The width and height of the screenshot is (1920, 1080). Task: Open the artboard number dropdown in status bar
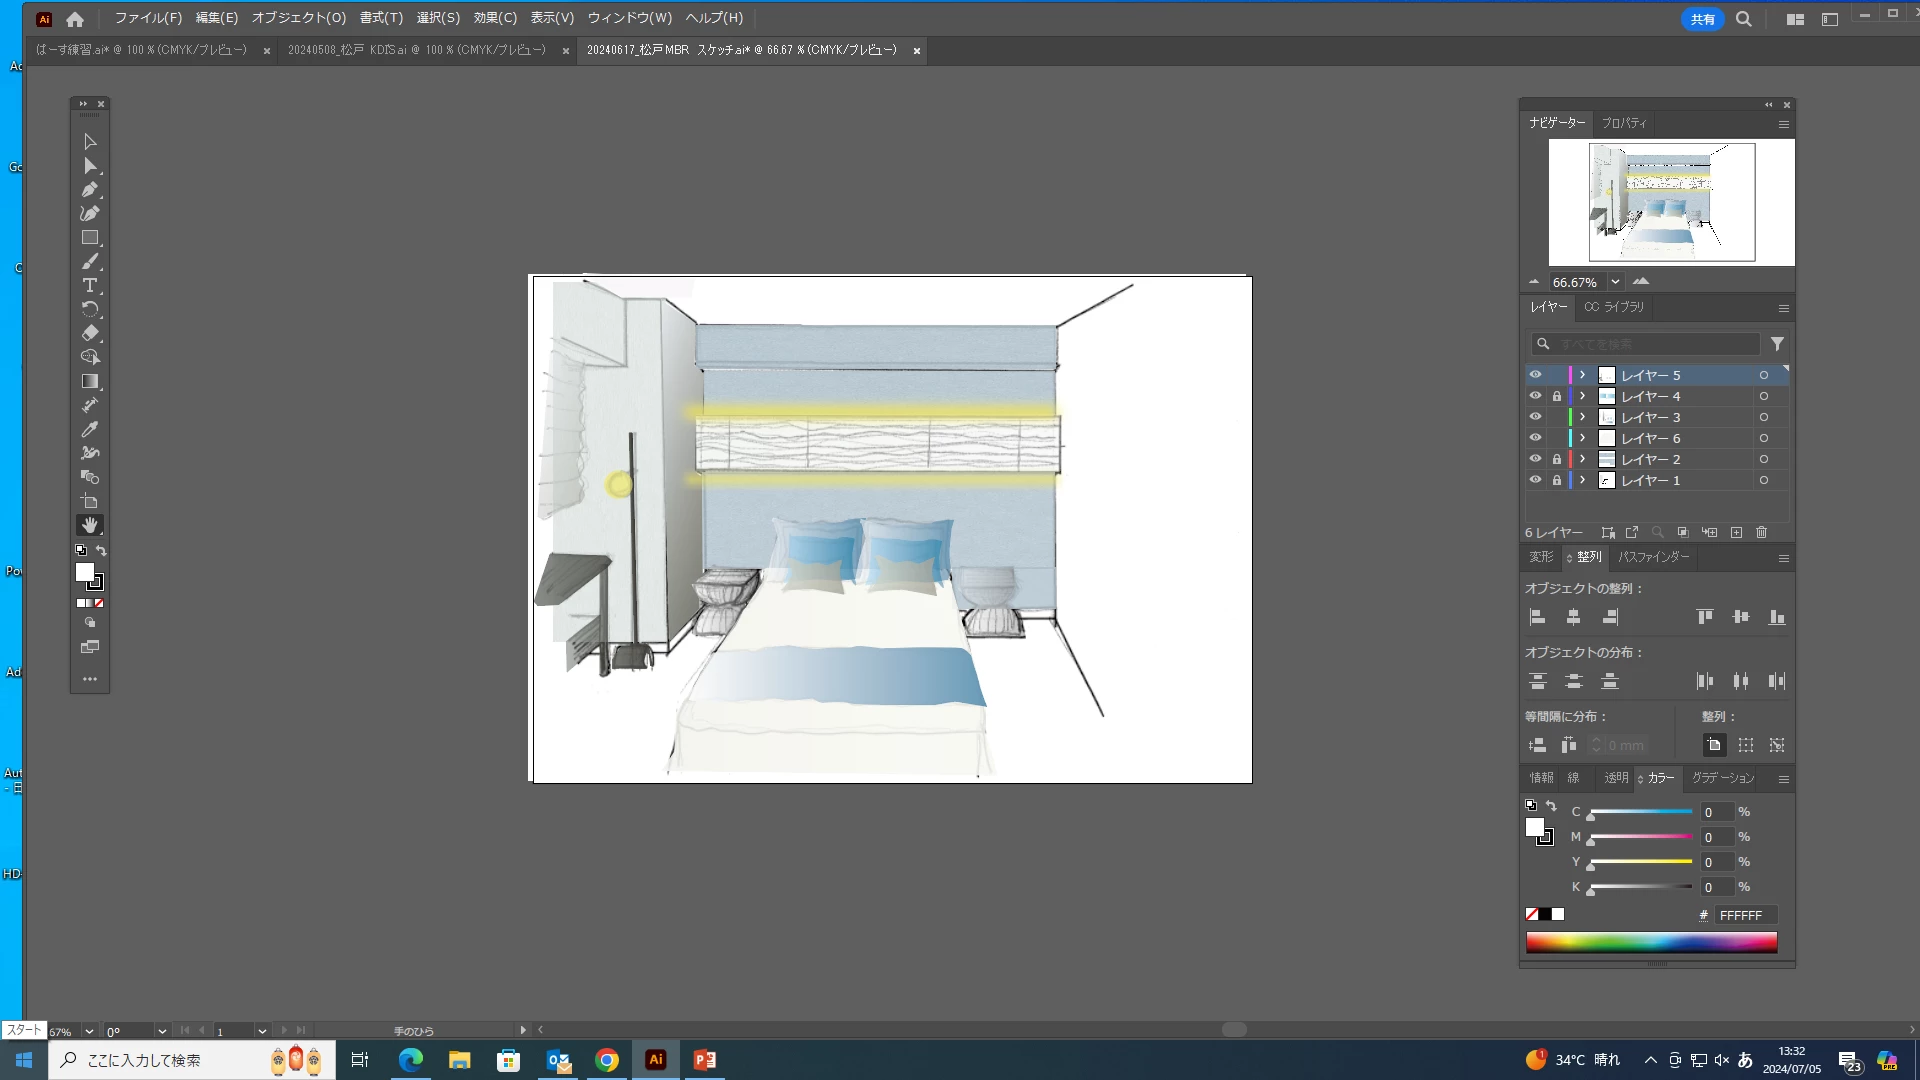tap(262, 1031)
